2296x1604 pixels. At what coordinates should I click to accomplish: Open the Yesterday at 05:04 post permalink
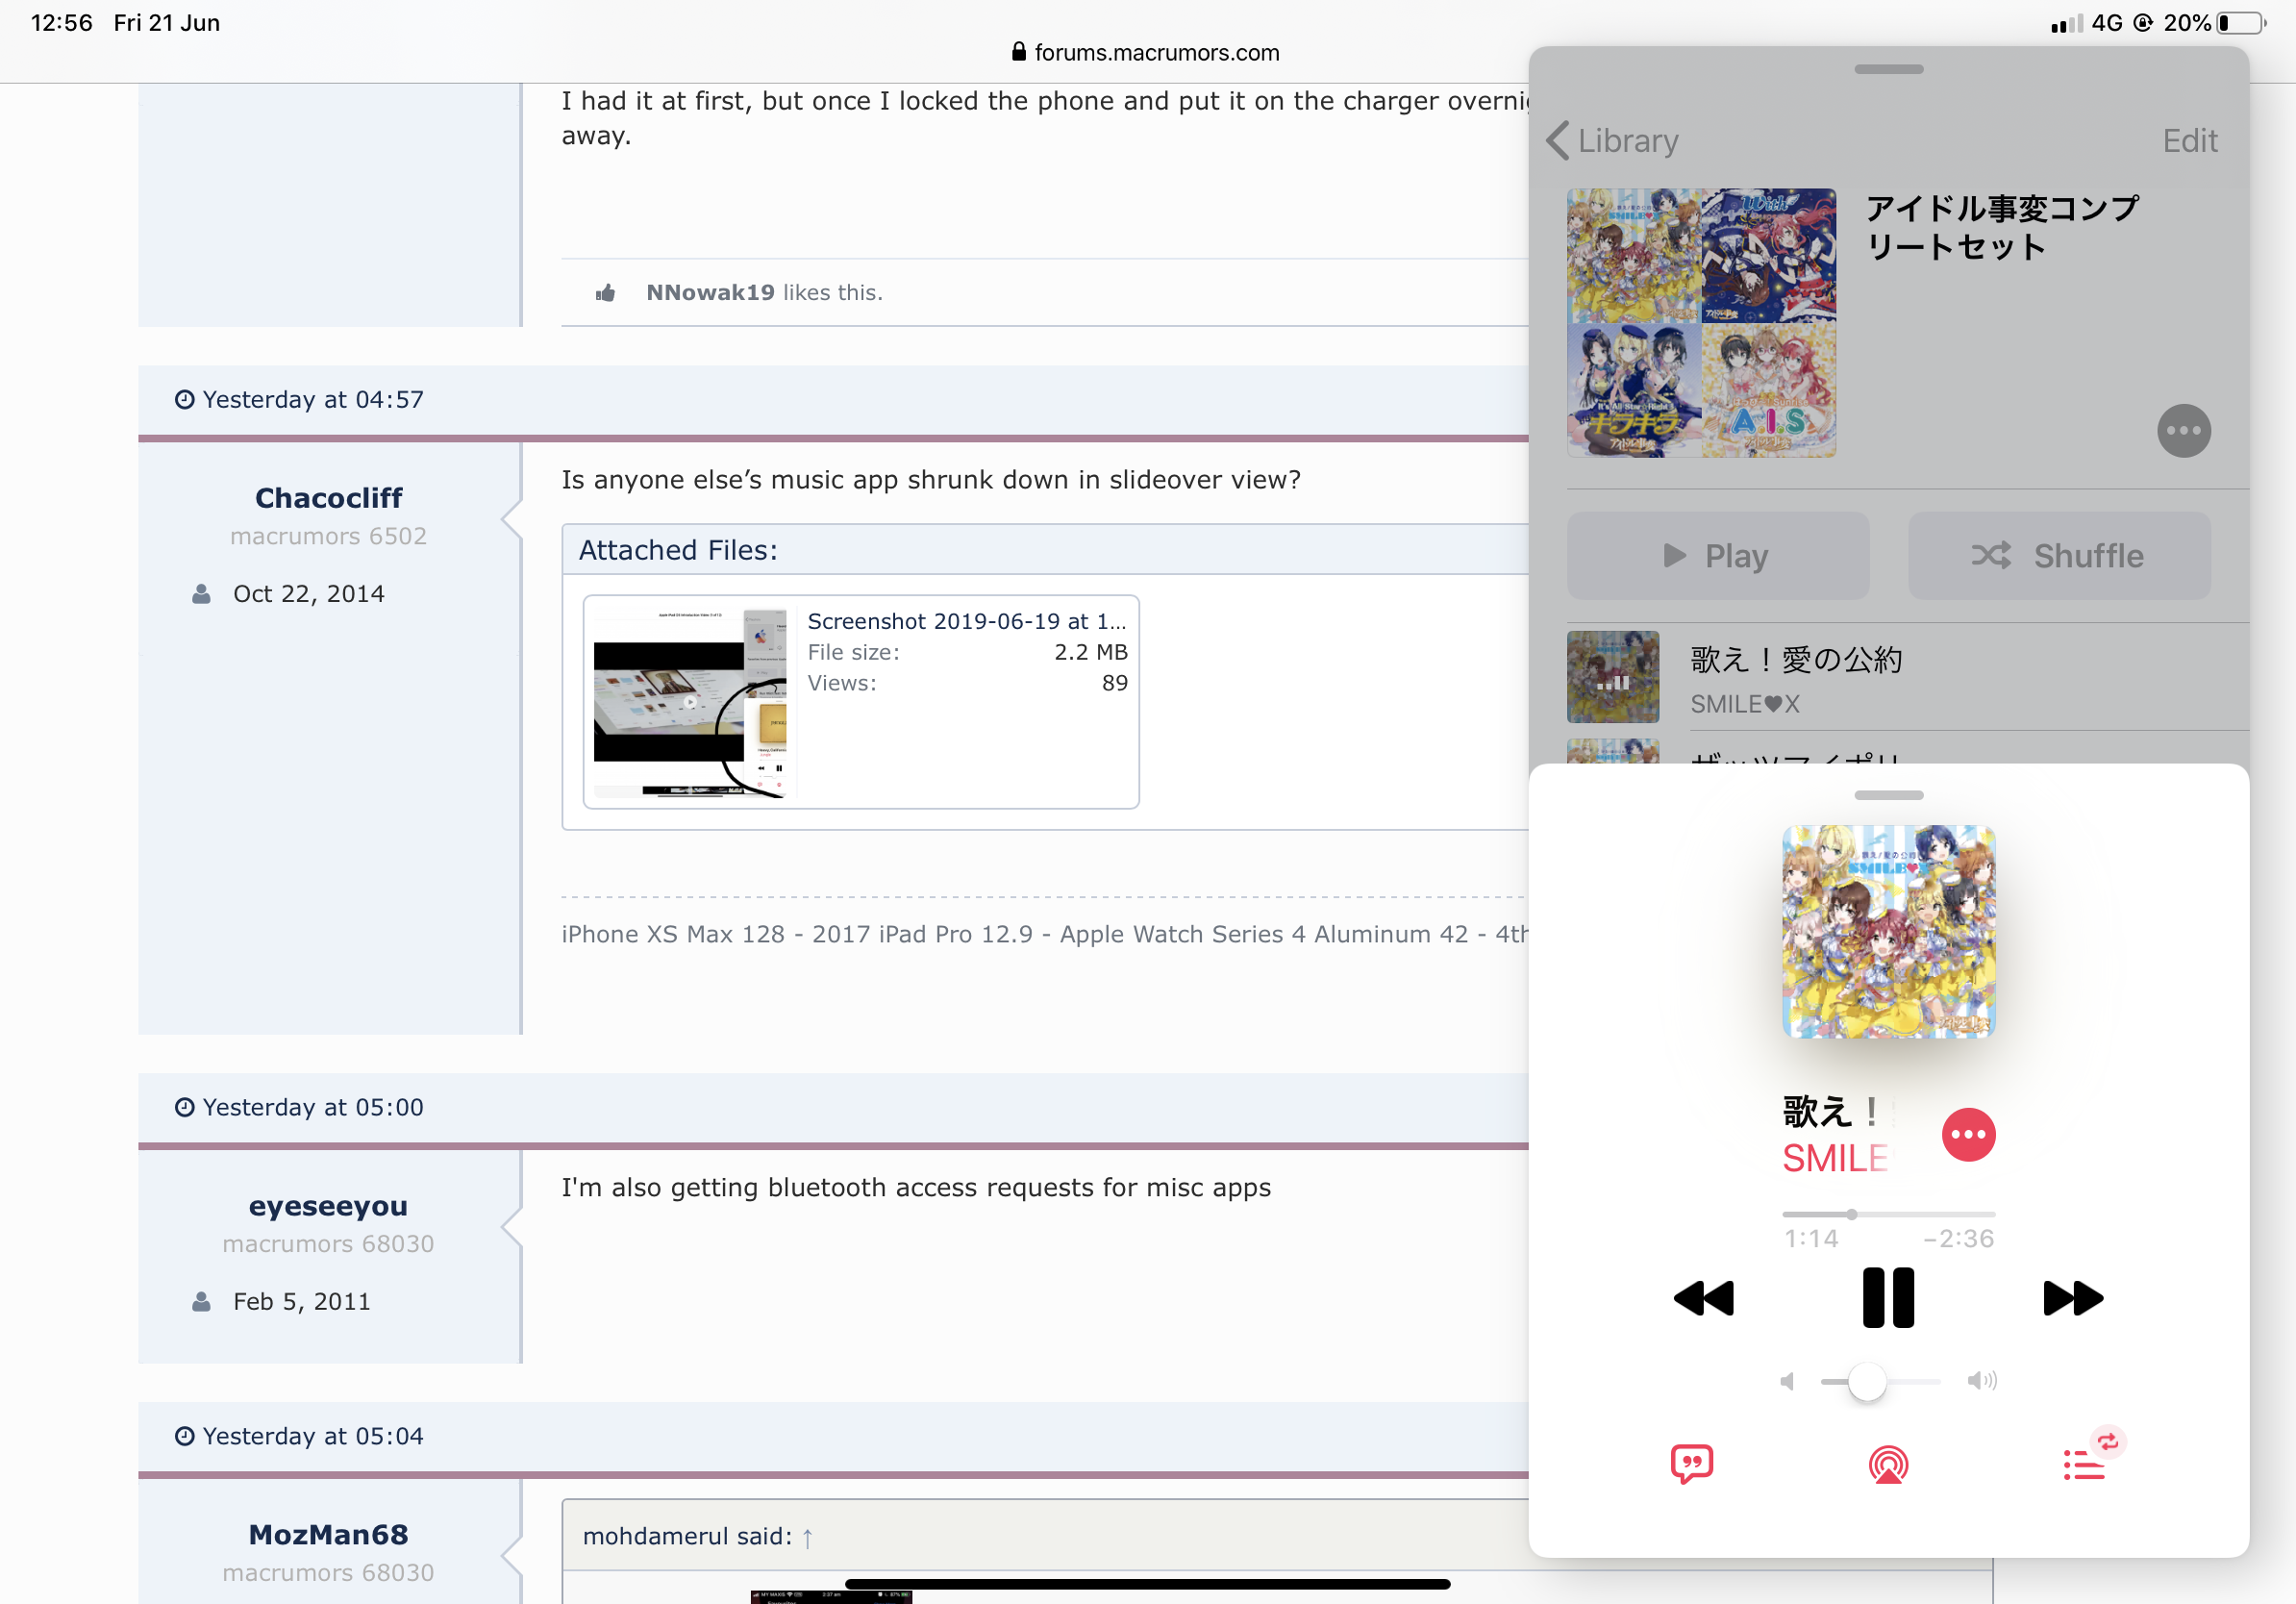pyautogui.click(x=313, y=1436)
